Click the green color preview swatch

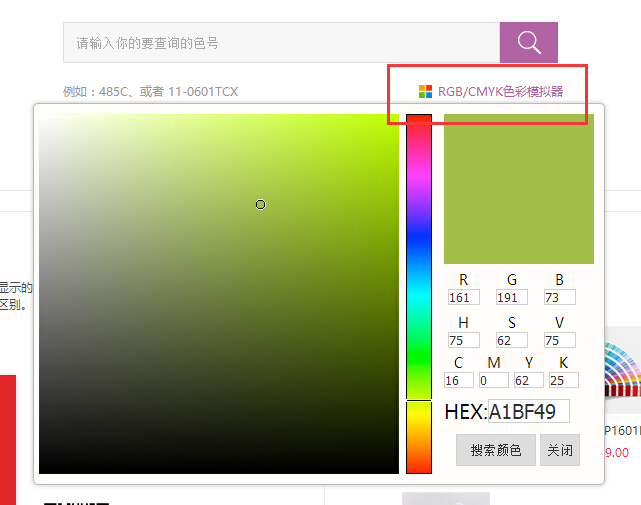coord(518,189)
